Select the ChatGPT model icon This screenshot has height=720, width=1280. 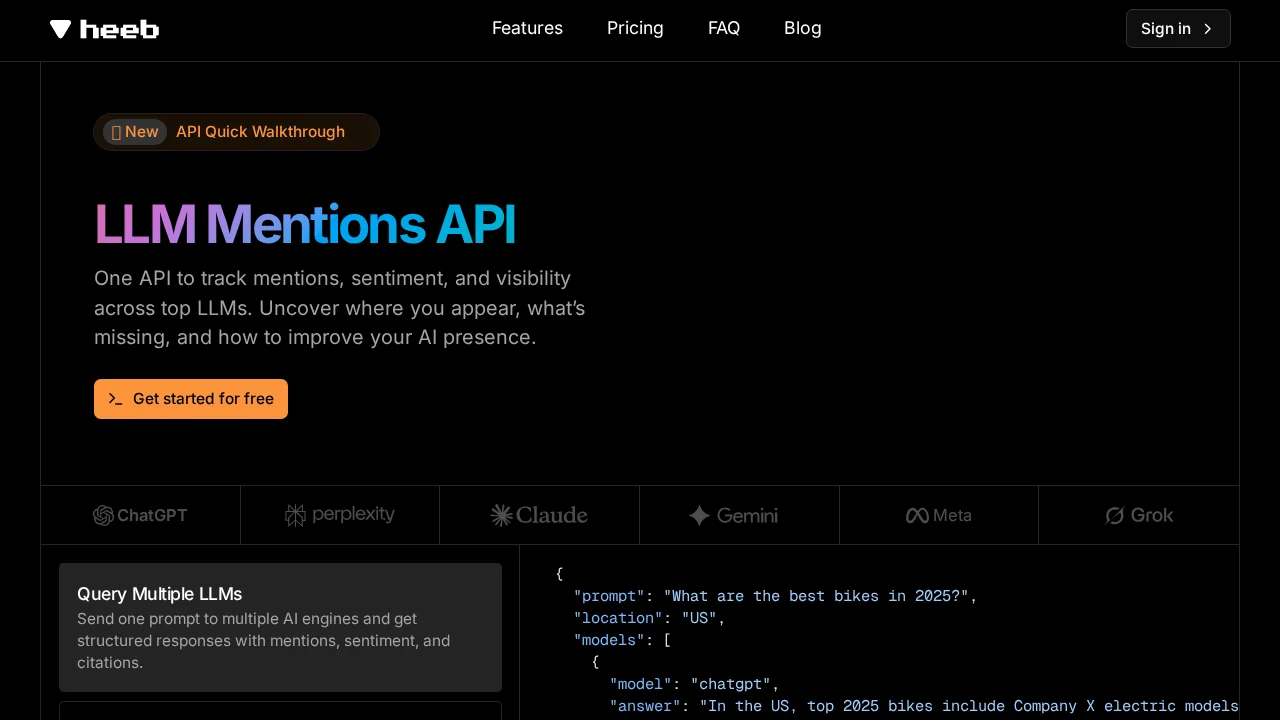coord(104,516)
